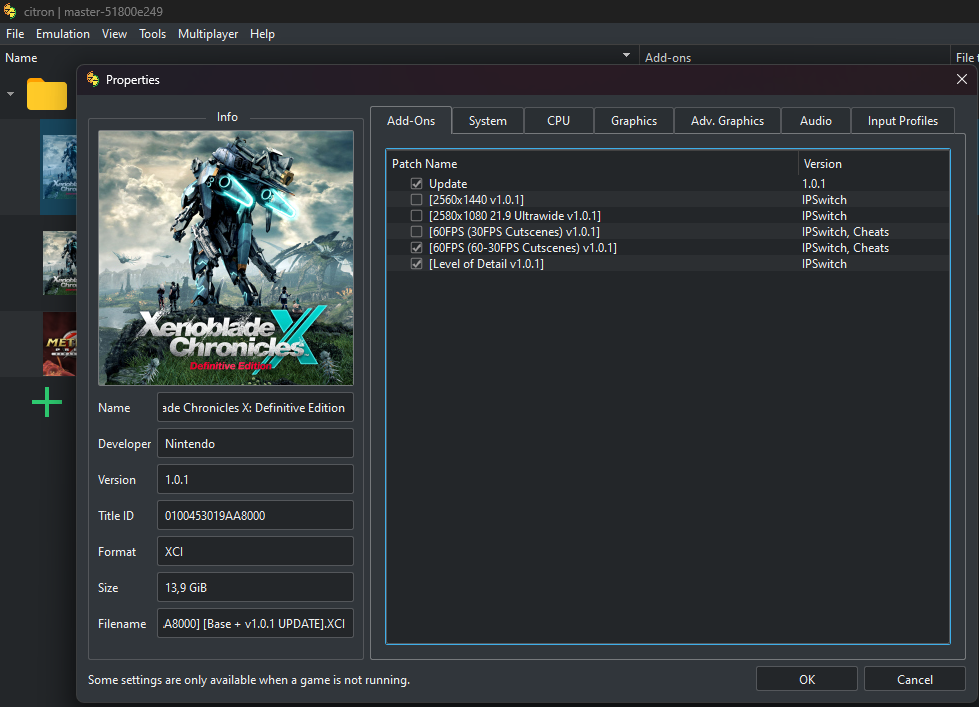The image size is (979, 707).
Task: Switch to the CPU tab
Action: [x=559, y=121]
